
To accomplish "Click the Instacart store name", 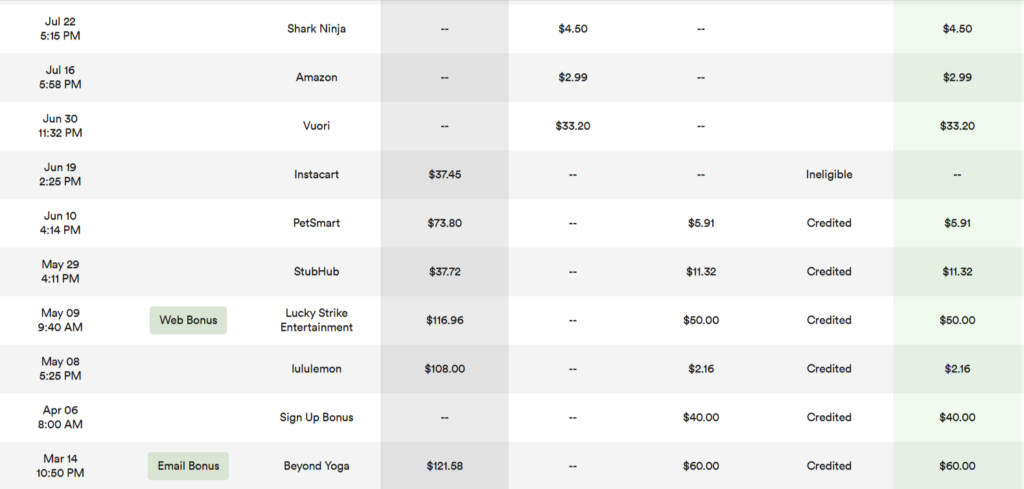I will tap(316, 174).
